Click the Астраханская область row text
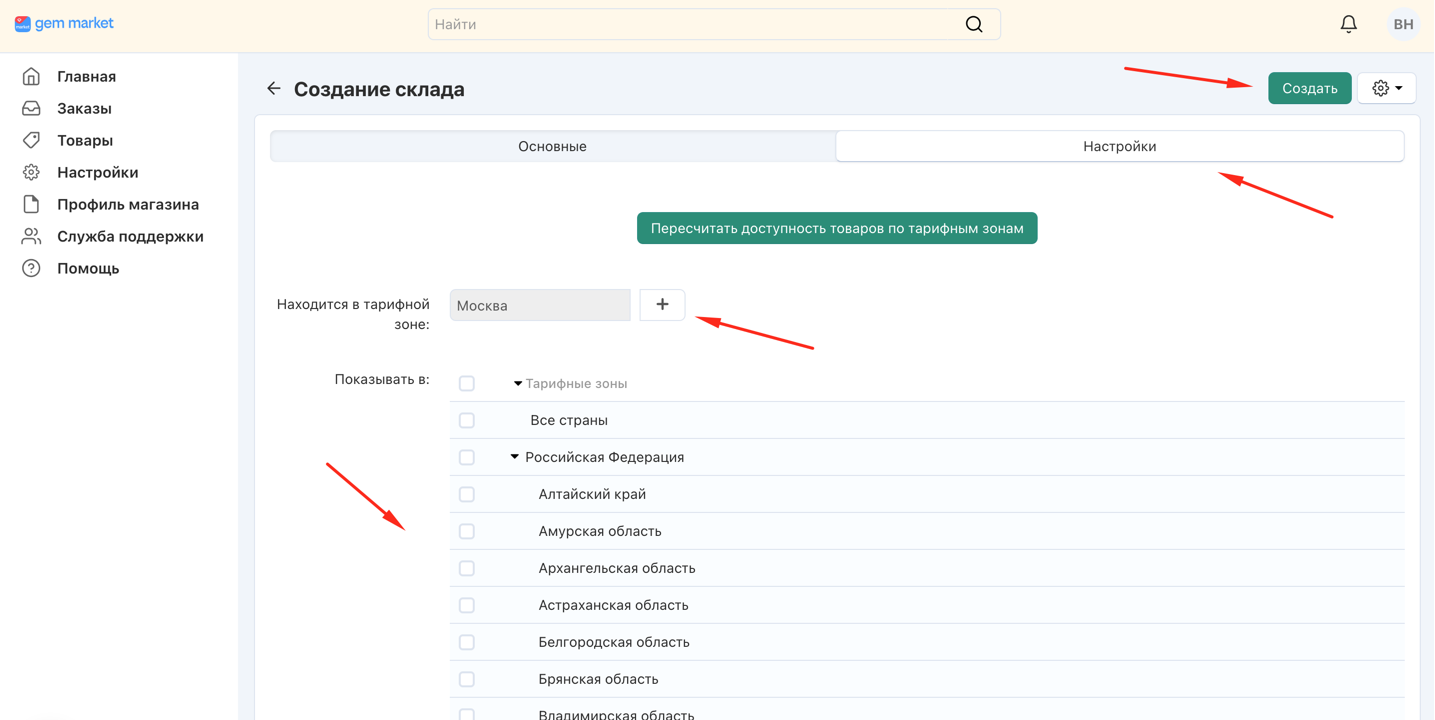 [x=613, y=605]
